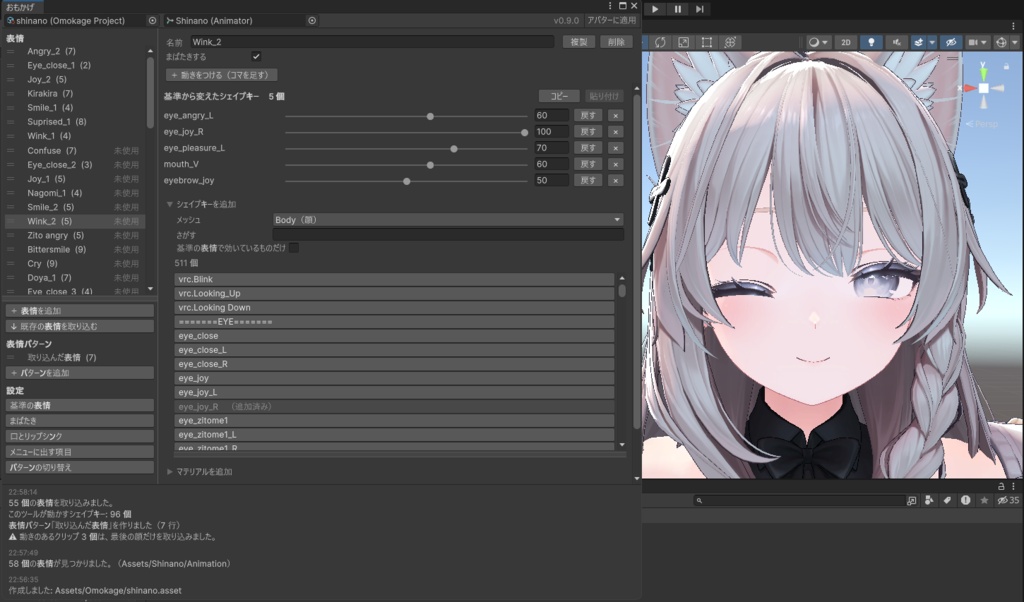
Task: Click 表情を追加 button
Action: [80, 311]
